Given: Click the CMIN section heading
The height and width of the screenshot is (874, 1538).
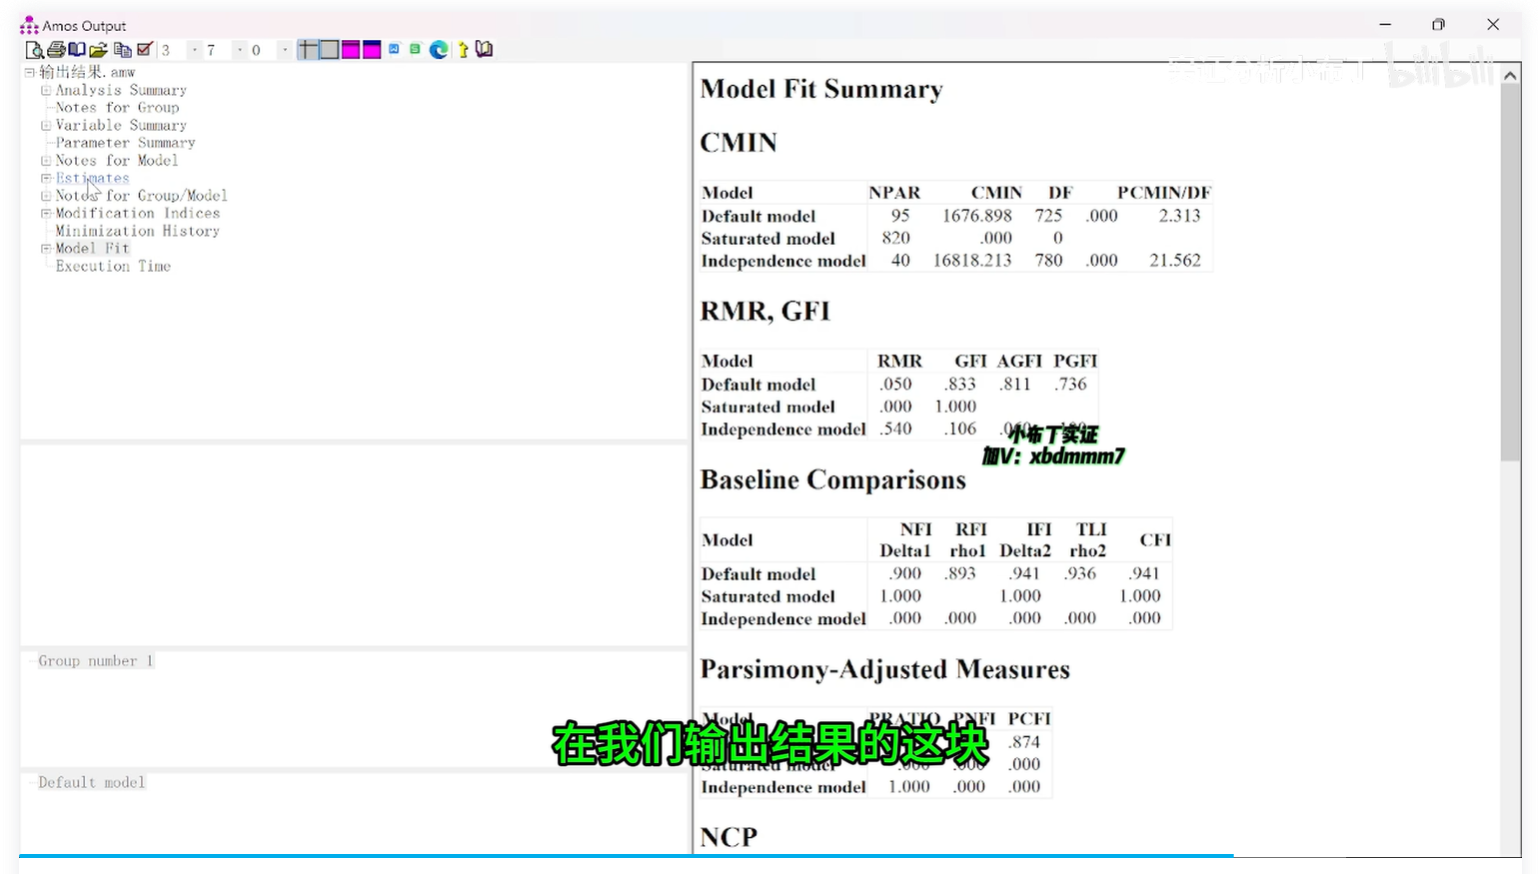Looking at the screenshot, I should click(x=738, y=143).
